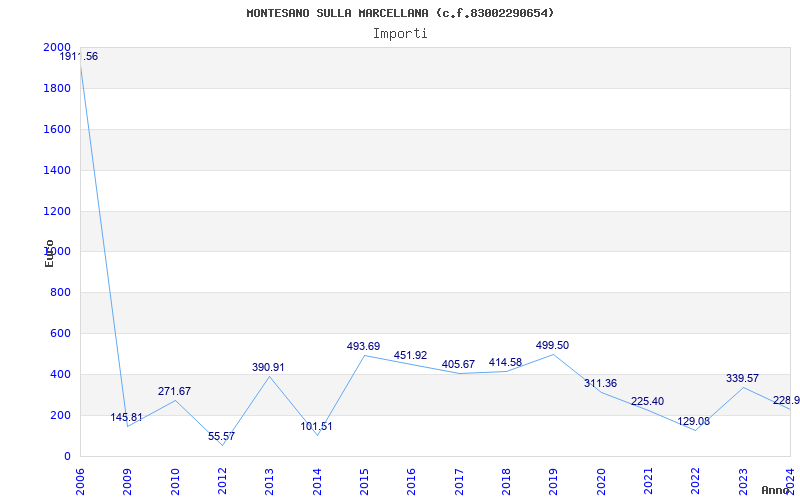The image size is (800, 500).
Task: Select the 145.81 data label
Action: [x=127, y=417]
